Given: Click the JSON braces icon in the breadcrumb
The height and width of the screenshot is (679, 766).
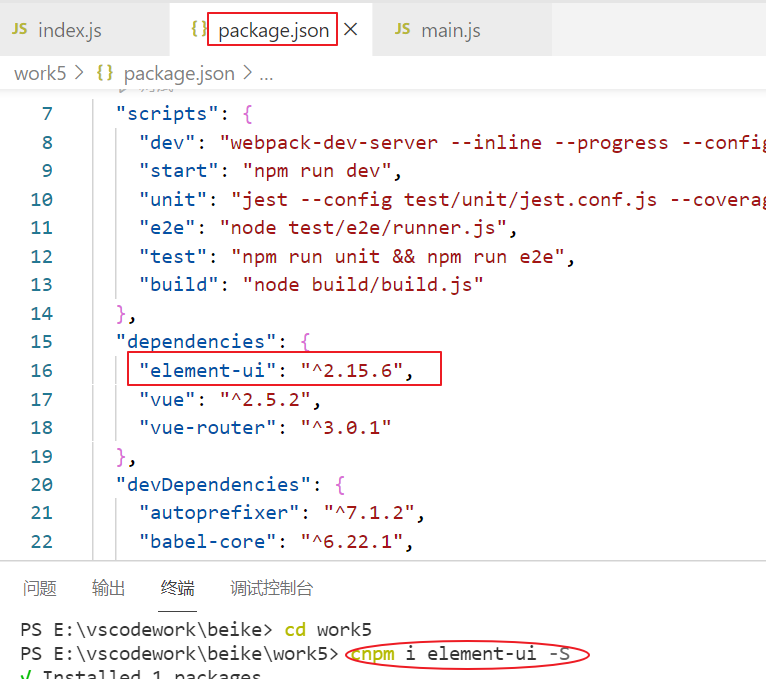Looking at the screenshot, I should coord(105,73).
